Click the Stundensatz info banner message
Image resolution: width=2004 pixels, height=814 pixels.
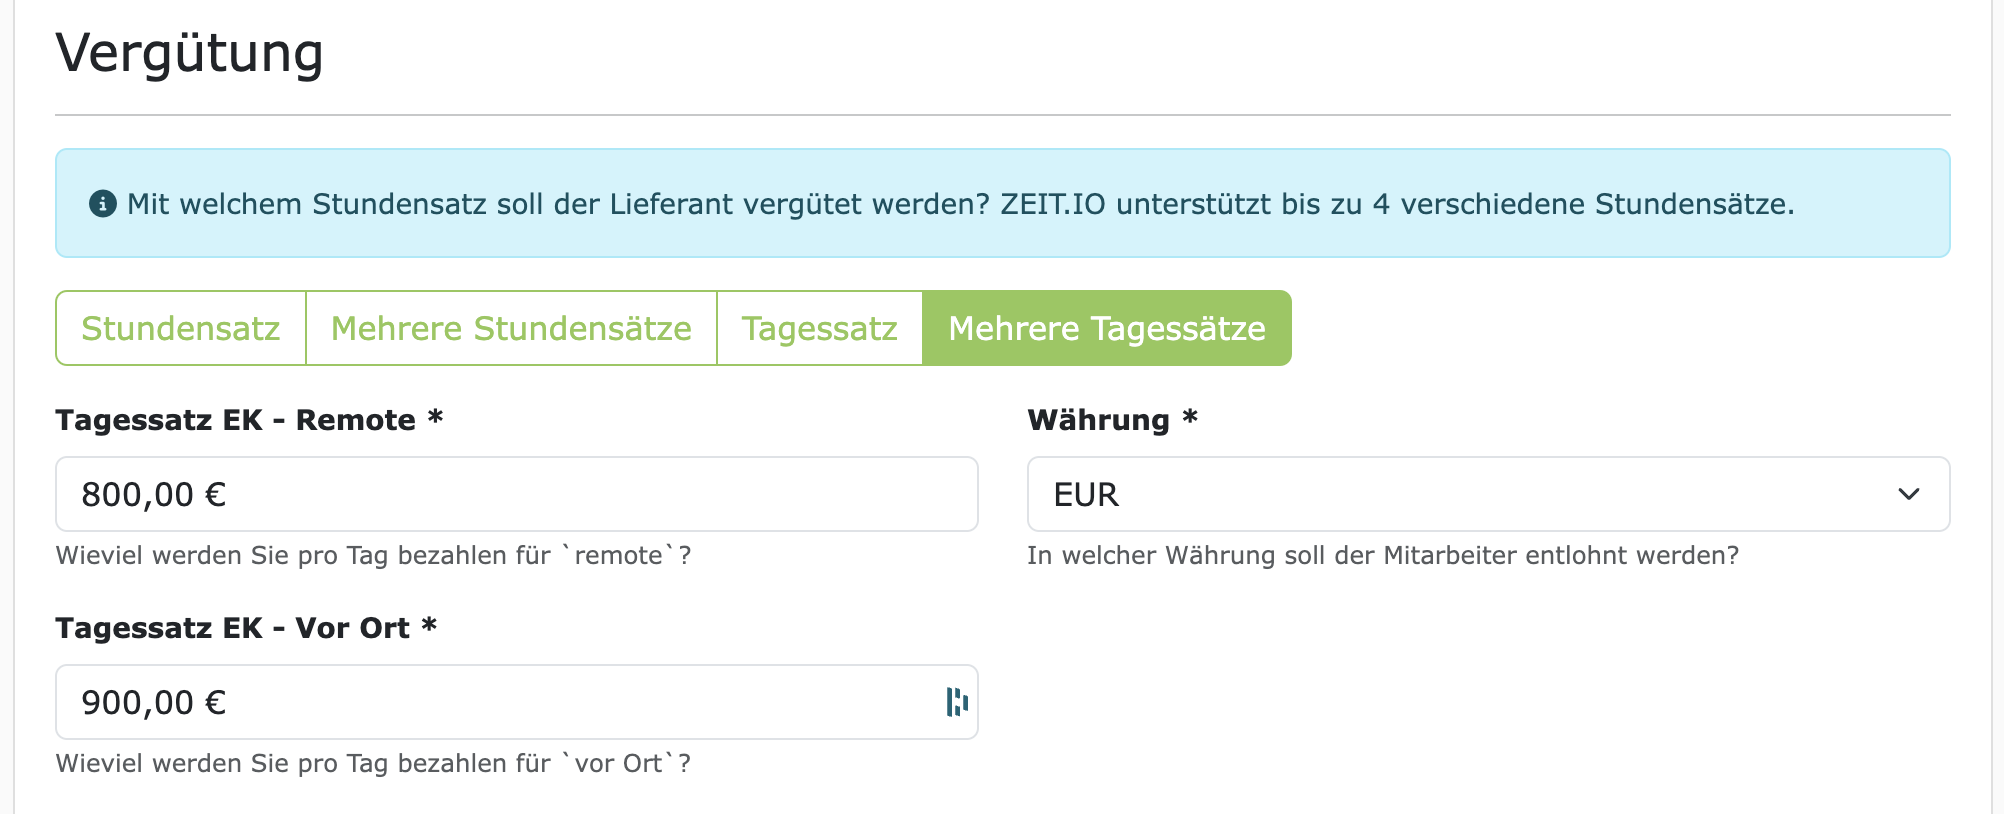pos(960,204)
